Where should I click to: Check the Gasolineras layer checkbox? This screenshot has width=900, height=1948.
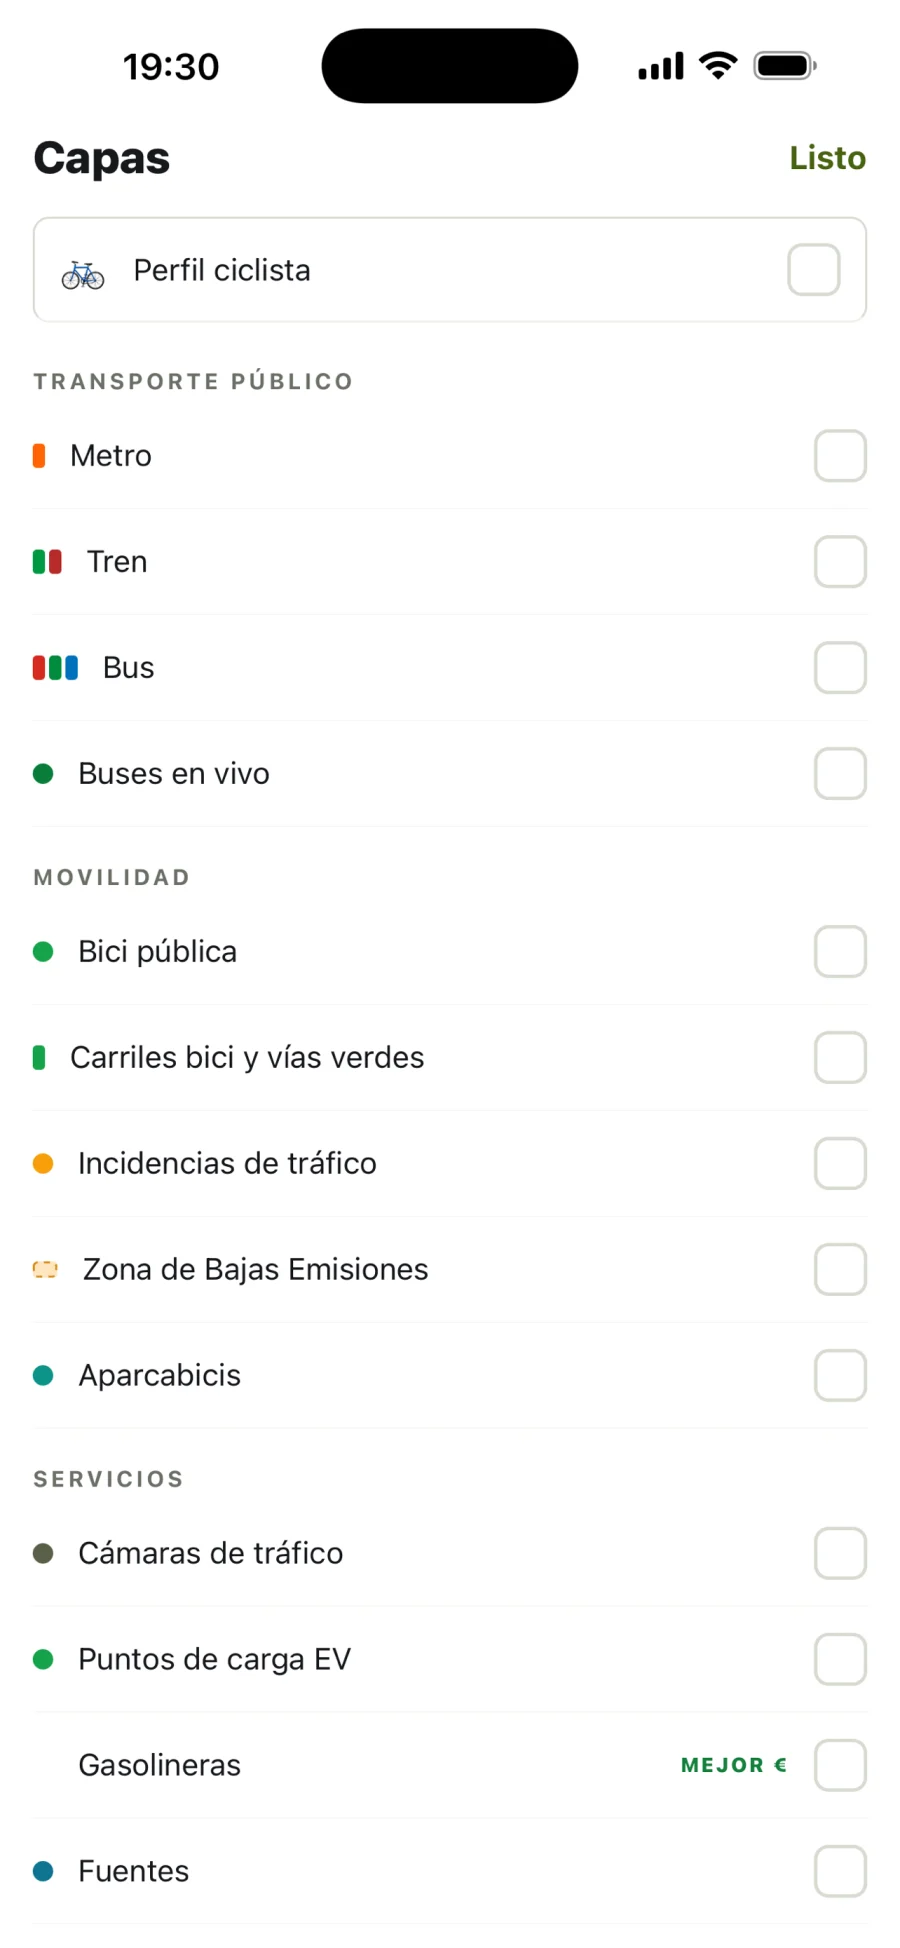click(x=840, y=1766)
